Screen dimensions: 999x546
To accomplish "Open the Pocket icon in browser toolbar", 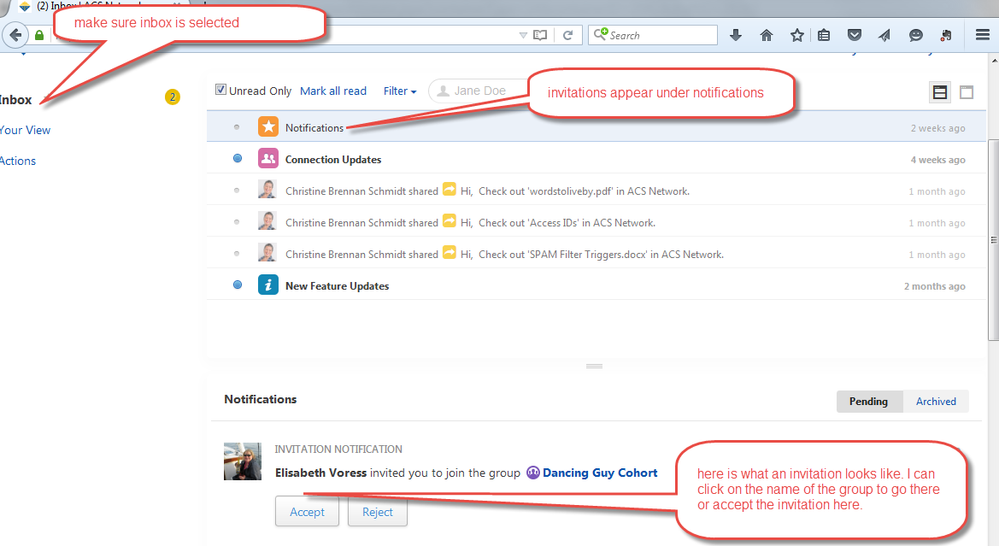I will [x=854, y=35].
